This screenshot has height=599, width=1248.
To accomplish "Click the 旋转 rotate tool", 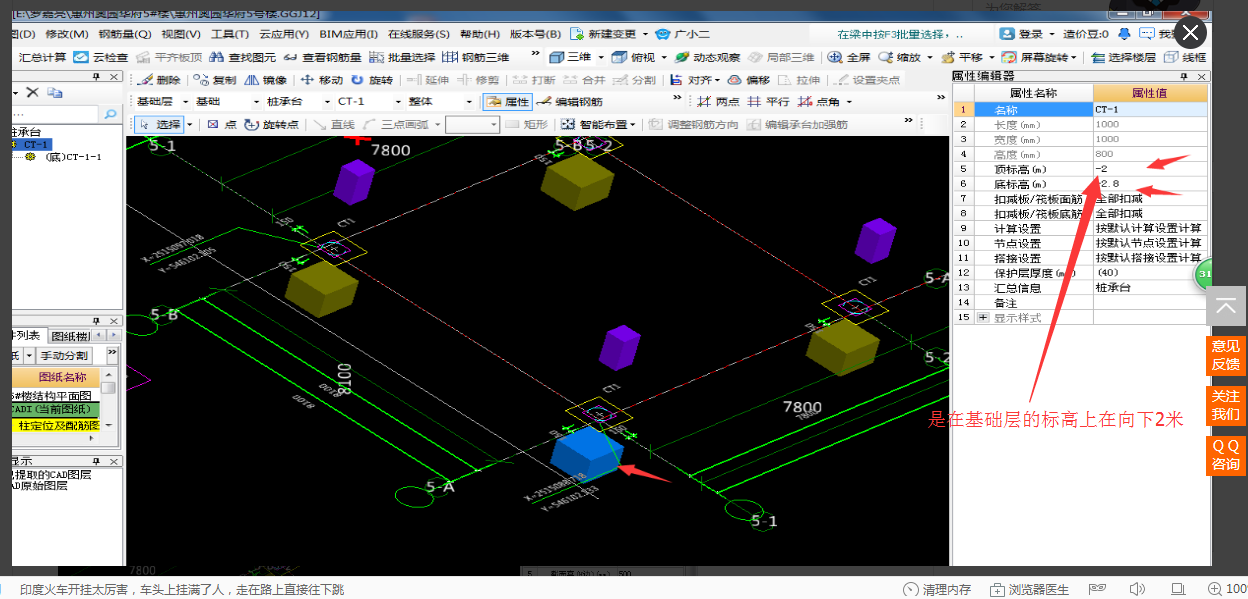I will click(x=371, y=79).
